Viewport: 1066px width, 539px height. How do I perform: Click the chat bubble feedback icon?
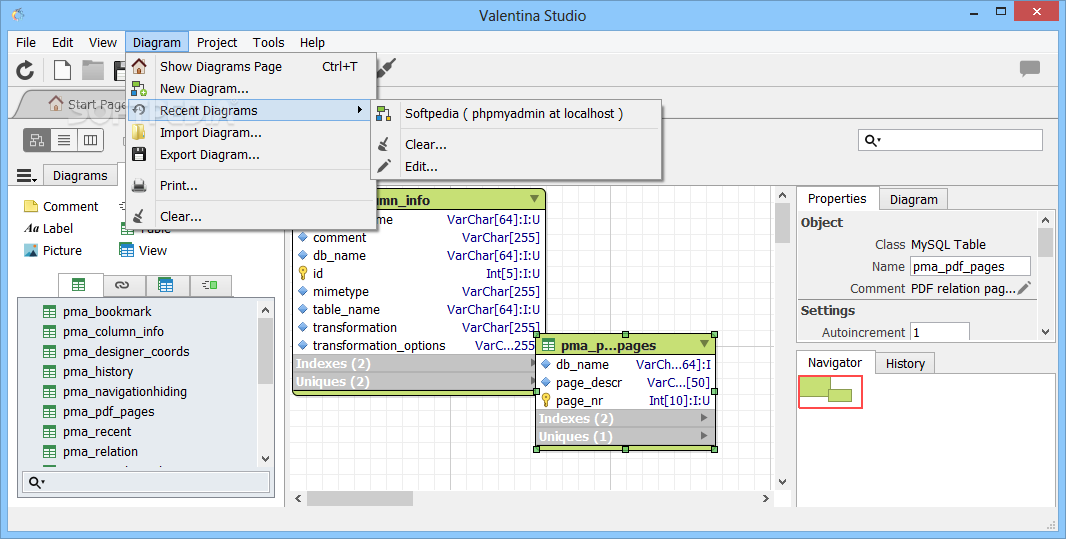[1030, 68]
